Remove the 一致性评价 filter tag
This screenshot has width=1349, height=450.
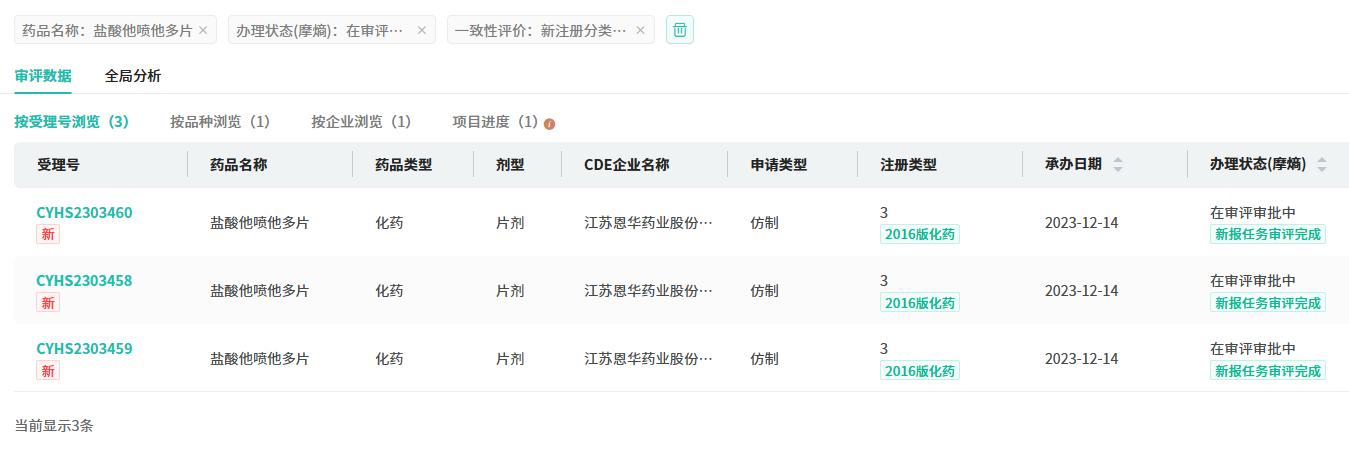click(640, 30)
